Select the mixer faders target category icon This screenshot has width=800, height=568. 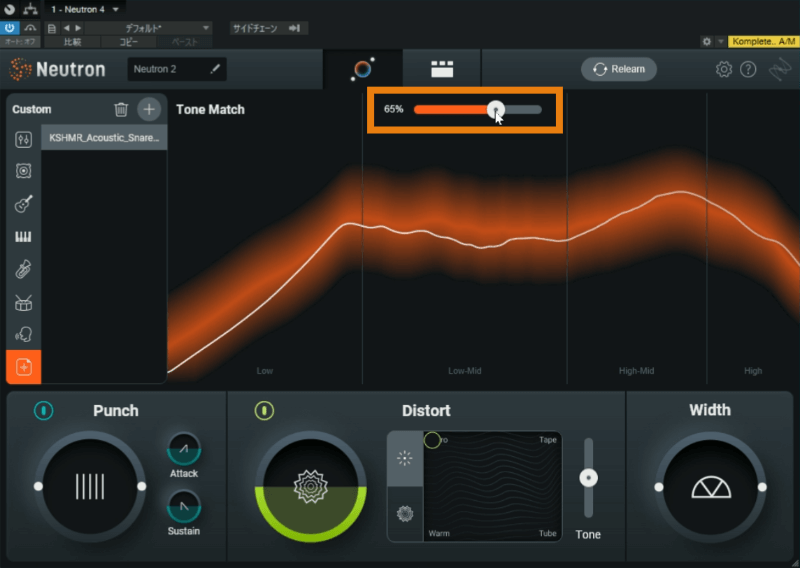23,139
